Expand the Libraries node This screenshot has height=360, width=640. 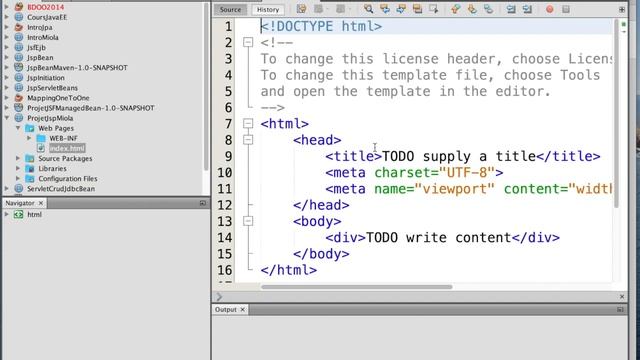click(x=18, y=169)
